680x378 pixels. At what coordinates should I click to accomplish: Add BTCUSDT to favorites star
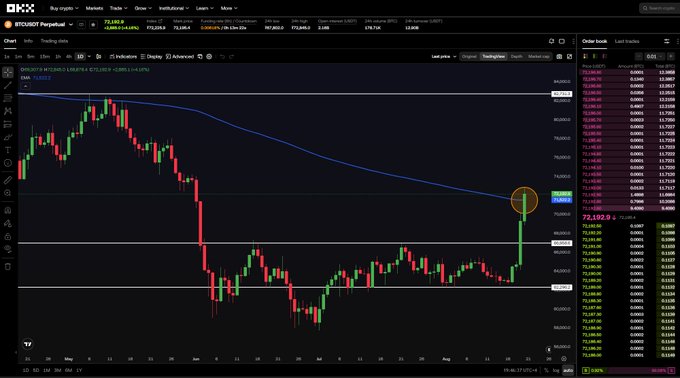(93, 25)
